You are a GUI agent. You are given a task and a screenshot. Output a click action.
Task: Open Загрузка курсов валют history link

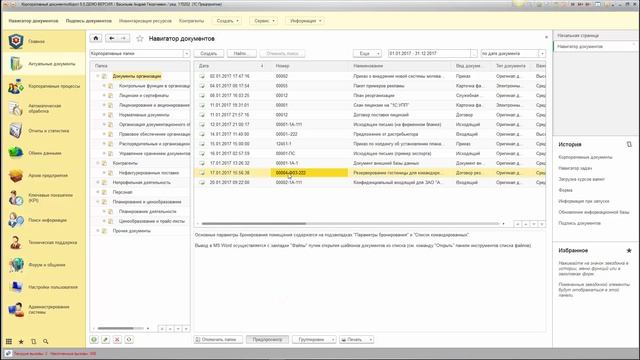[582, 179]
